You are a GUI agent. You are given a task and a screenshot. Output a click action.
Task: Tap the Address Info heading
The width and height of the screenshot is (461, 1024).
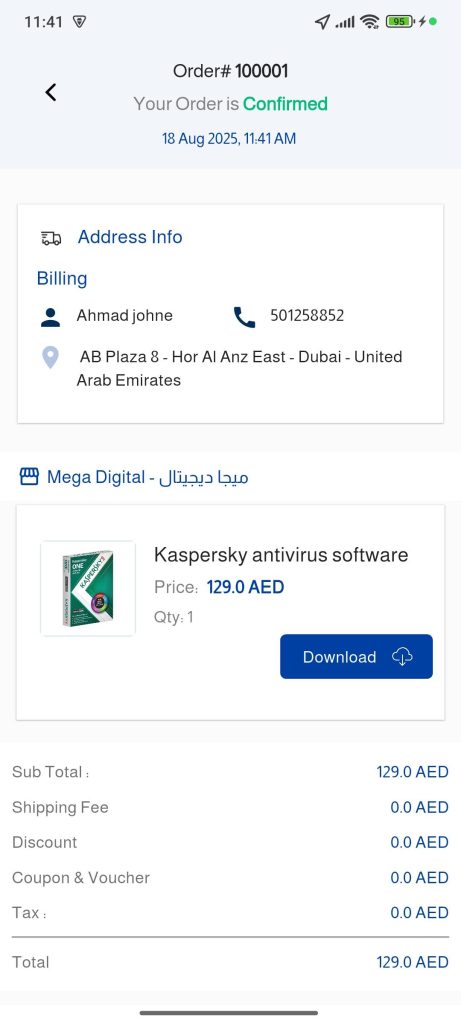pyautogui.click(x=130, y=237)
